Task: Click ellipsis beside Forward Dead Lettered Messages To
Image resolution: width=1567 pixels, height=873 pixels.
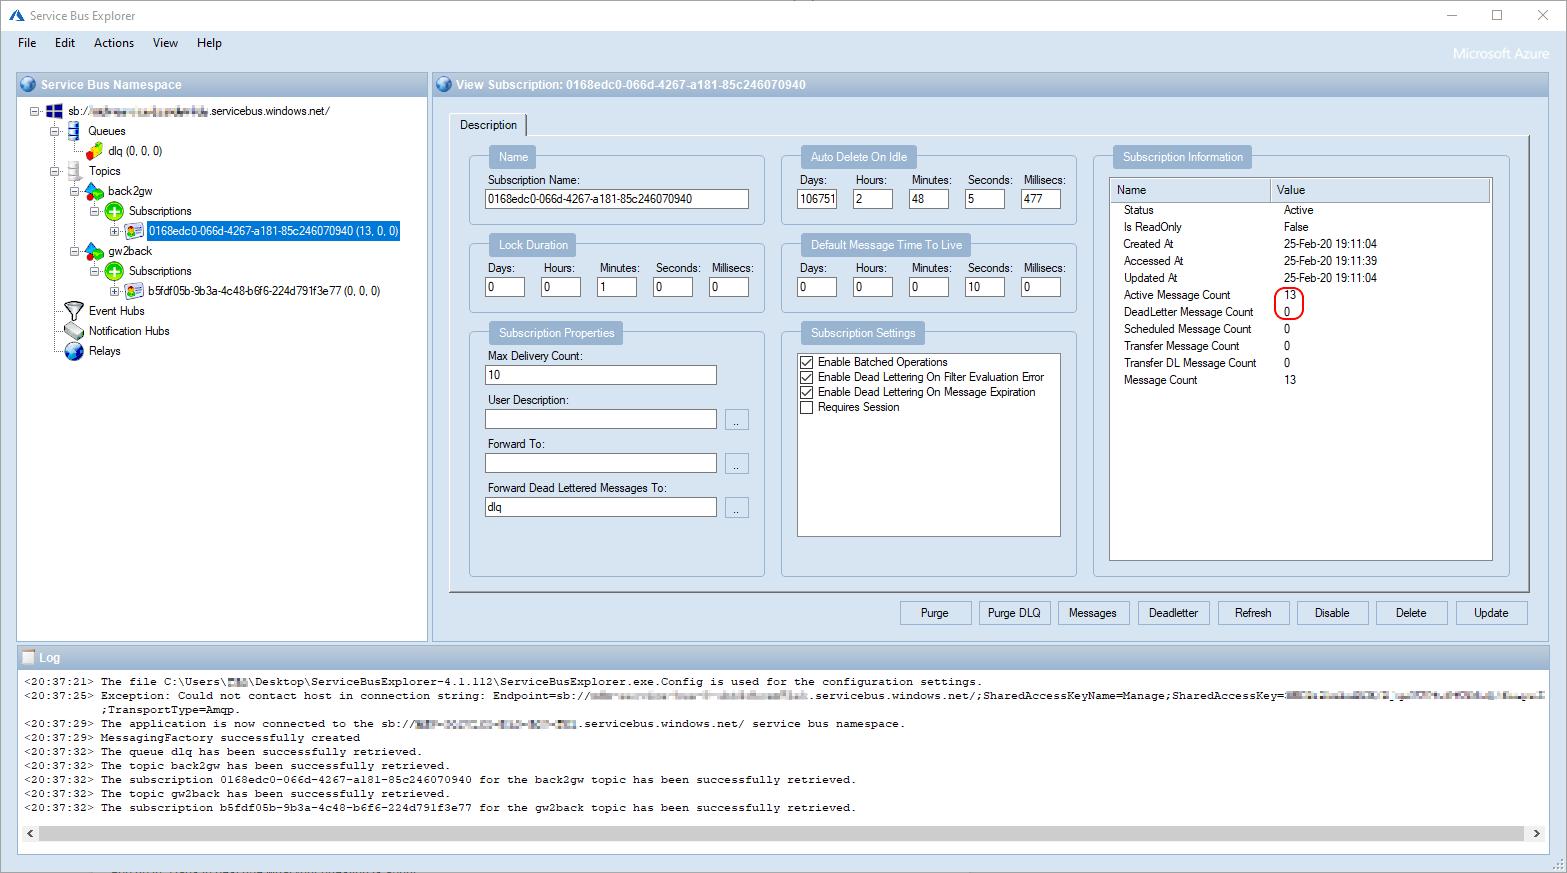Action: [736, 508]
